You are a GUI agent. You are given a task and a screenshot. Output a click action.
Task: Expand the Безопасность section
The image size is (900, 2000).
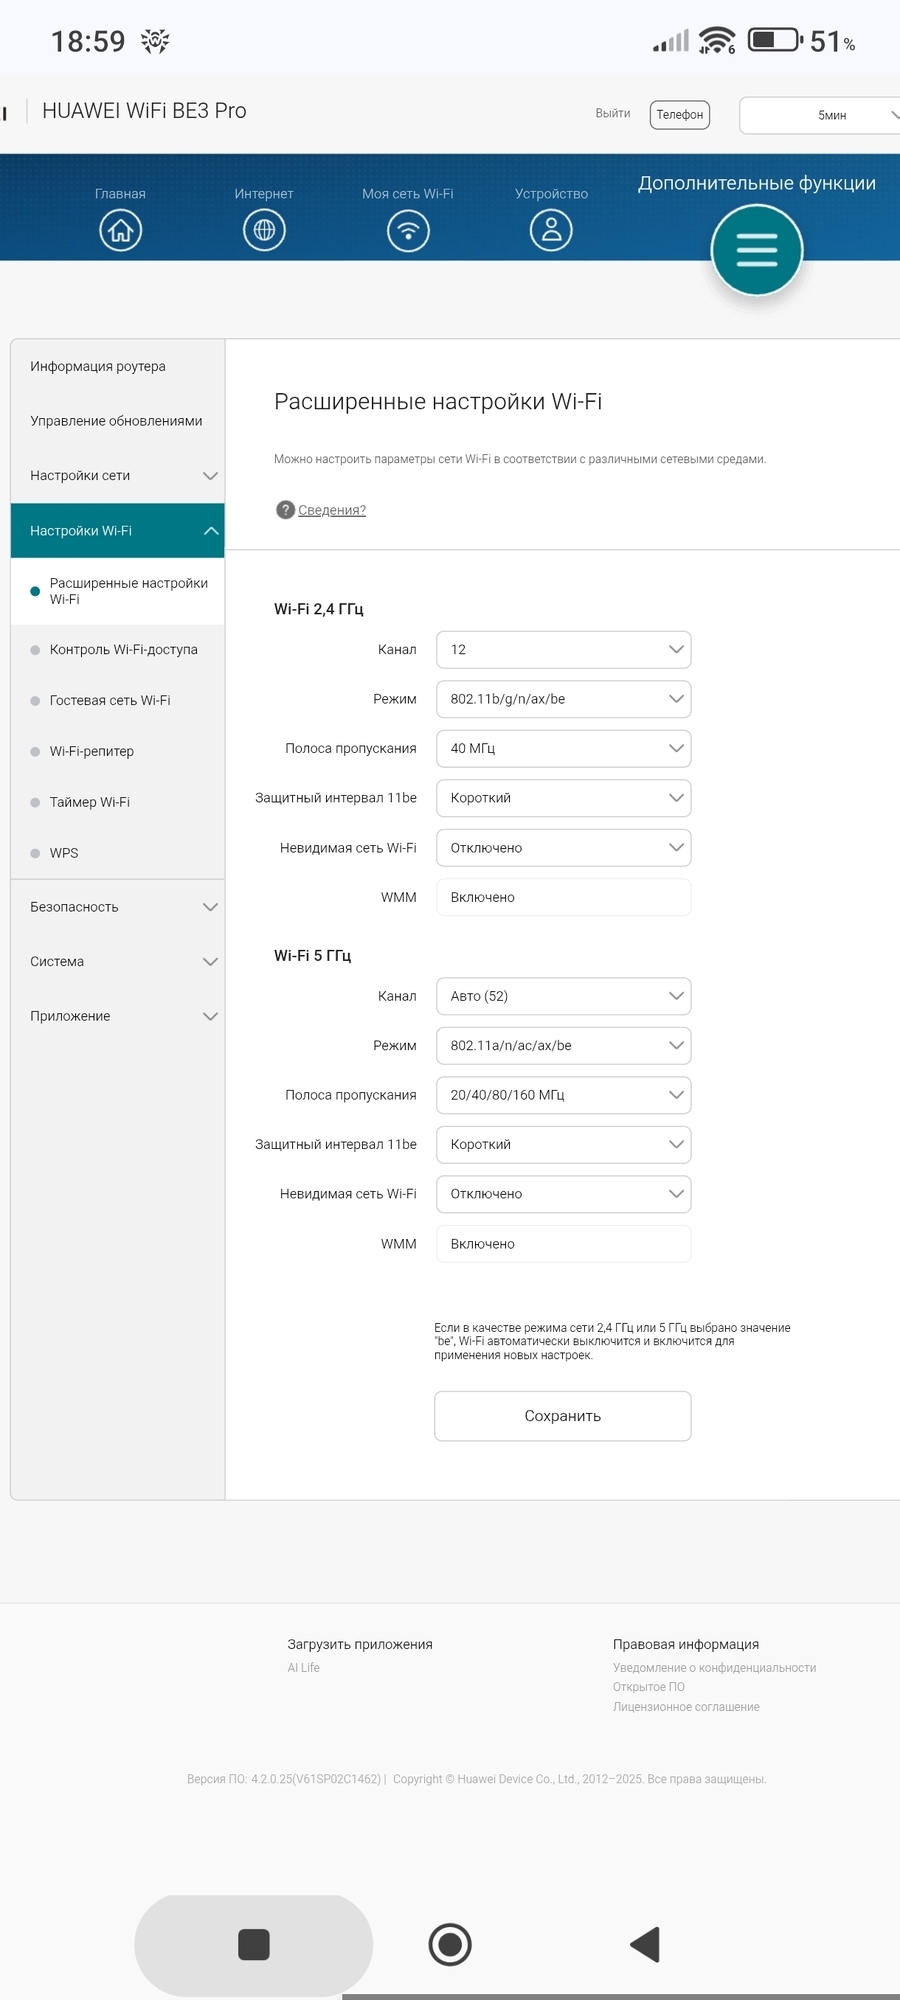pyautogui.click(x=118, y=907)
